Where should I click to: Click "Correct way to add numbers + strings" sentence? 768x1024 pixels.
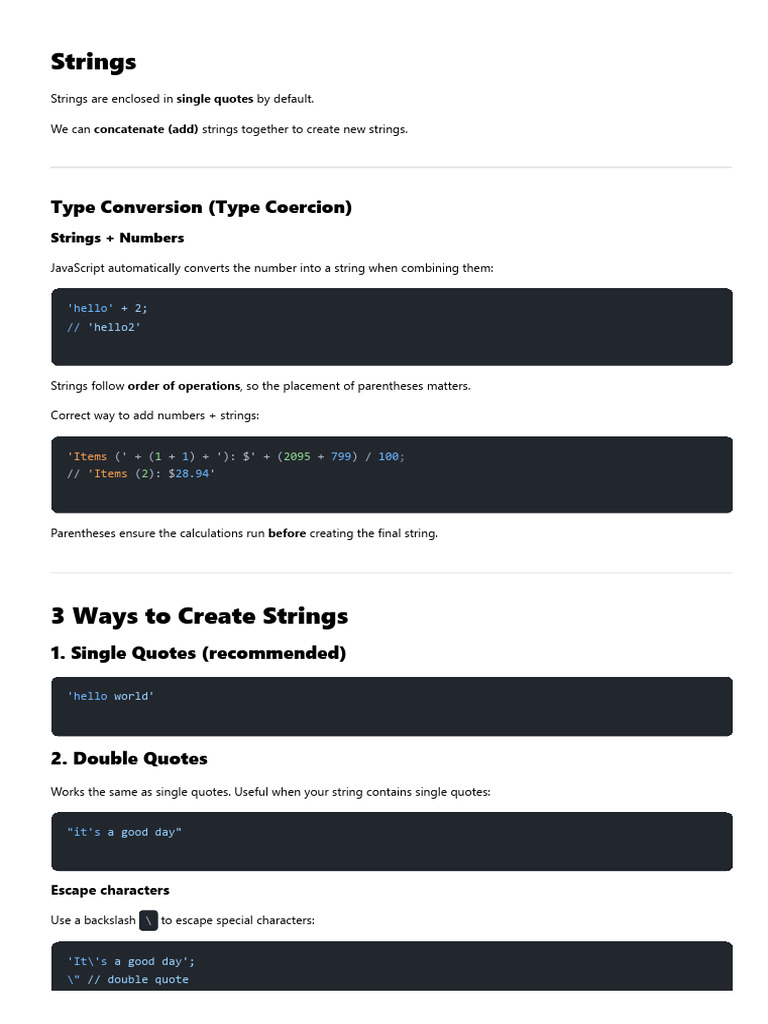pyautogui.click(x=154, y=415)
